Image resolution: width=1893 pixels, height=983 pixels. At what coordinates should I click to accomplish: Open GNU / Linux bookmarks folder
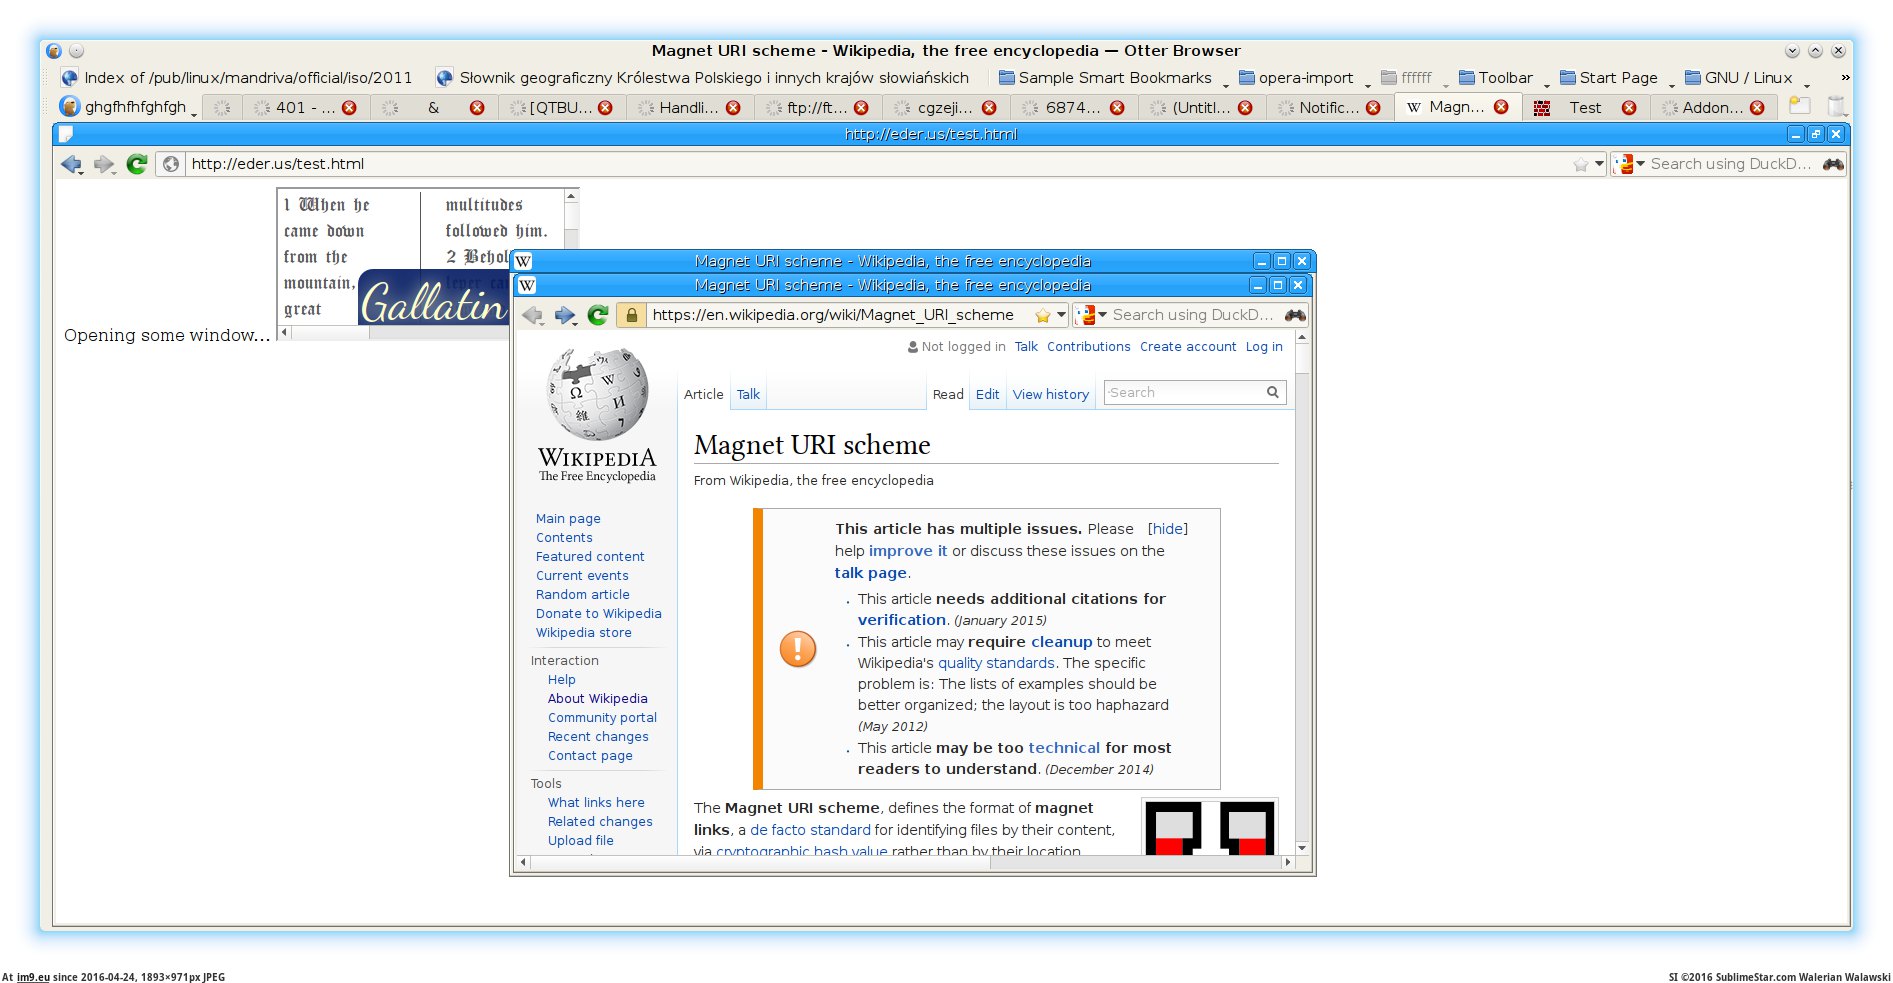(x=1747, y=78)
